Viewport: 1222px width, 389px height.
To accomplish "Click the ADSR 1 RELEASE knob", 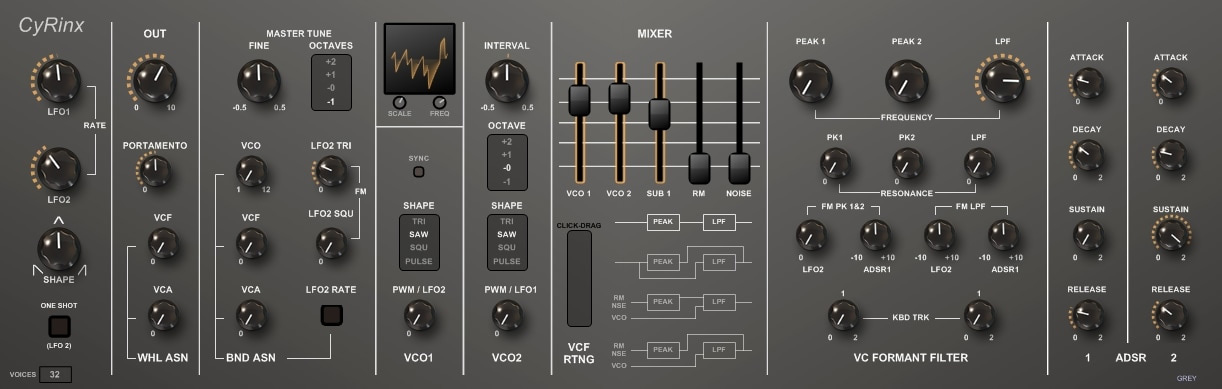I will pyautogui.click(x=1087, y=316).
